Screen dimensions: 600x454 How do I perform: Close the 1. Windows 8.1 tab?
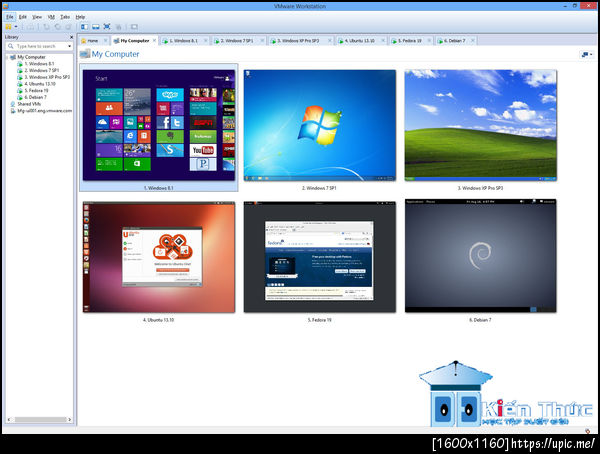pyautogui.click(x=206, y=41)
